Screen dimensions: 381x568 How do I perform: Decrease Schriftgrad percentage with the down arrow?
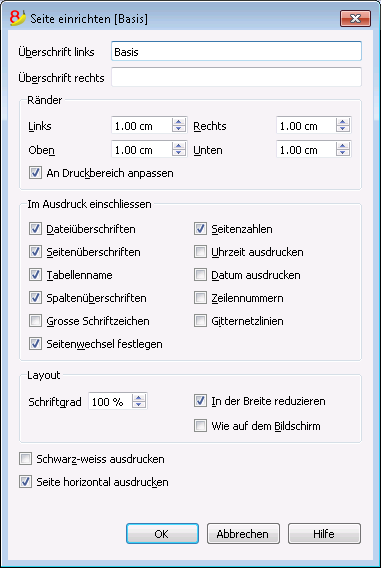click(x=139, y=405)
